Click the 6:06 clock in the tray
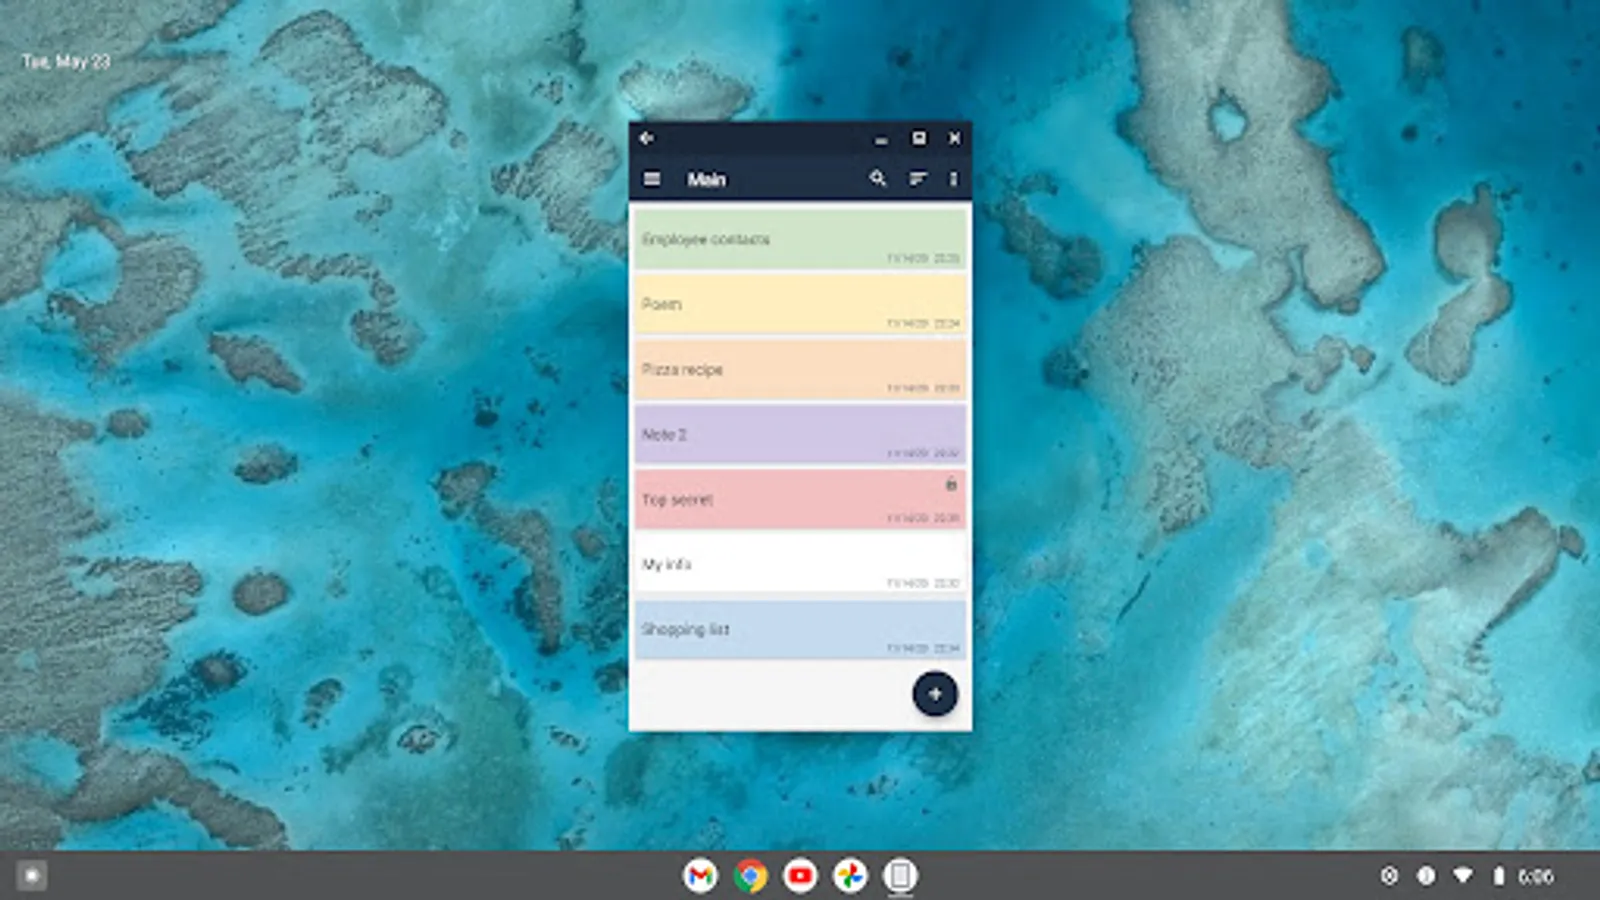 1535,877
